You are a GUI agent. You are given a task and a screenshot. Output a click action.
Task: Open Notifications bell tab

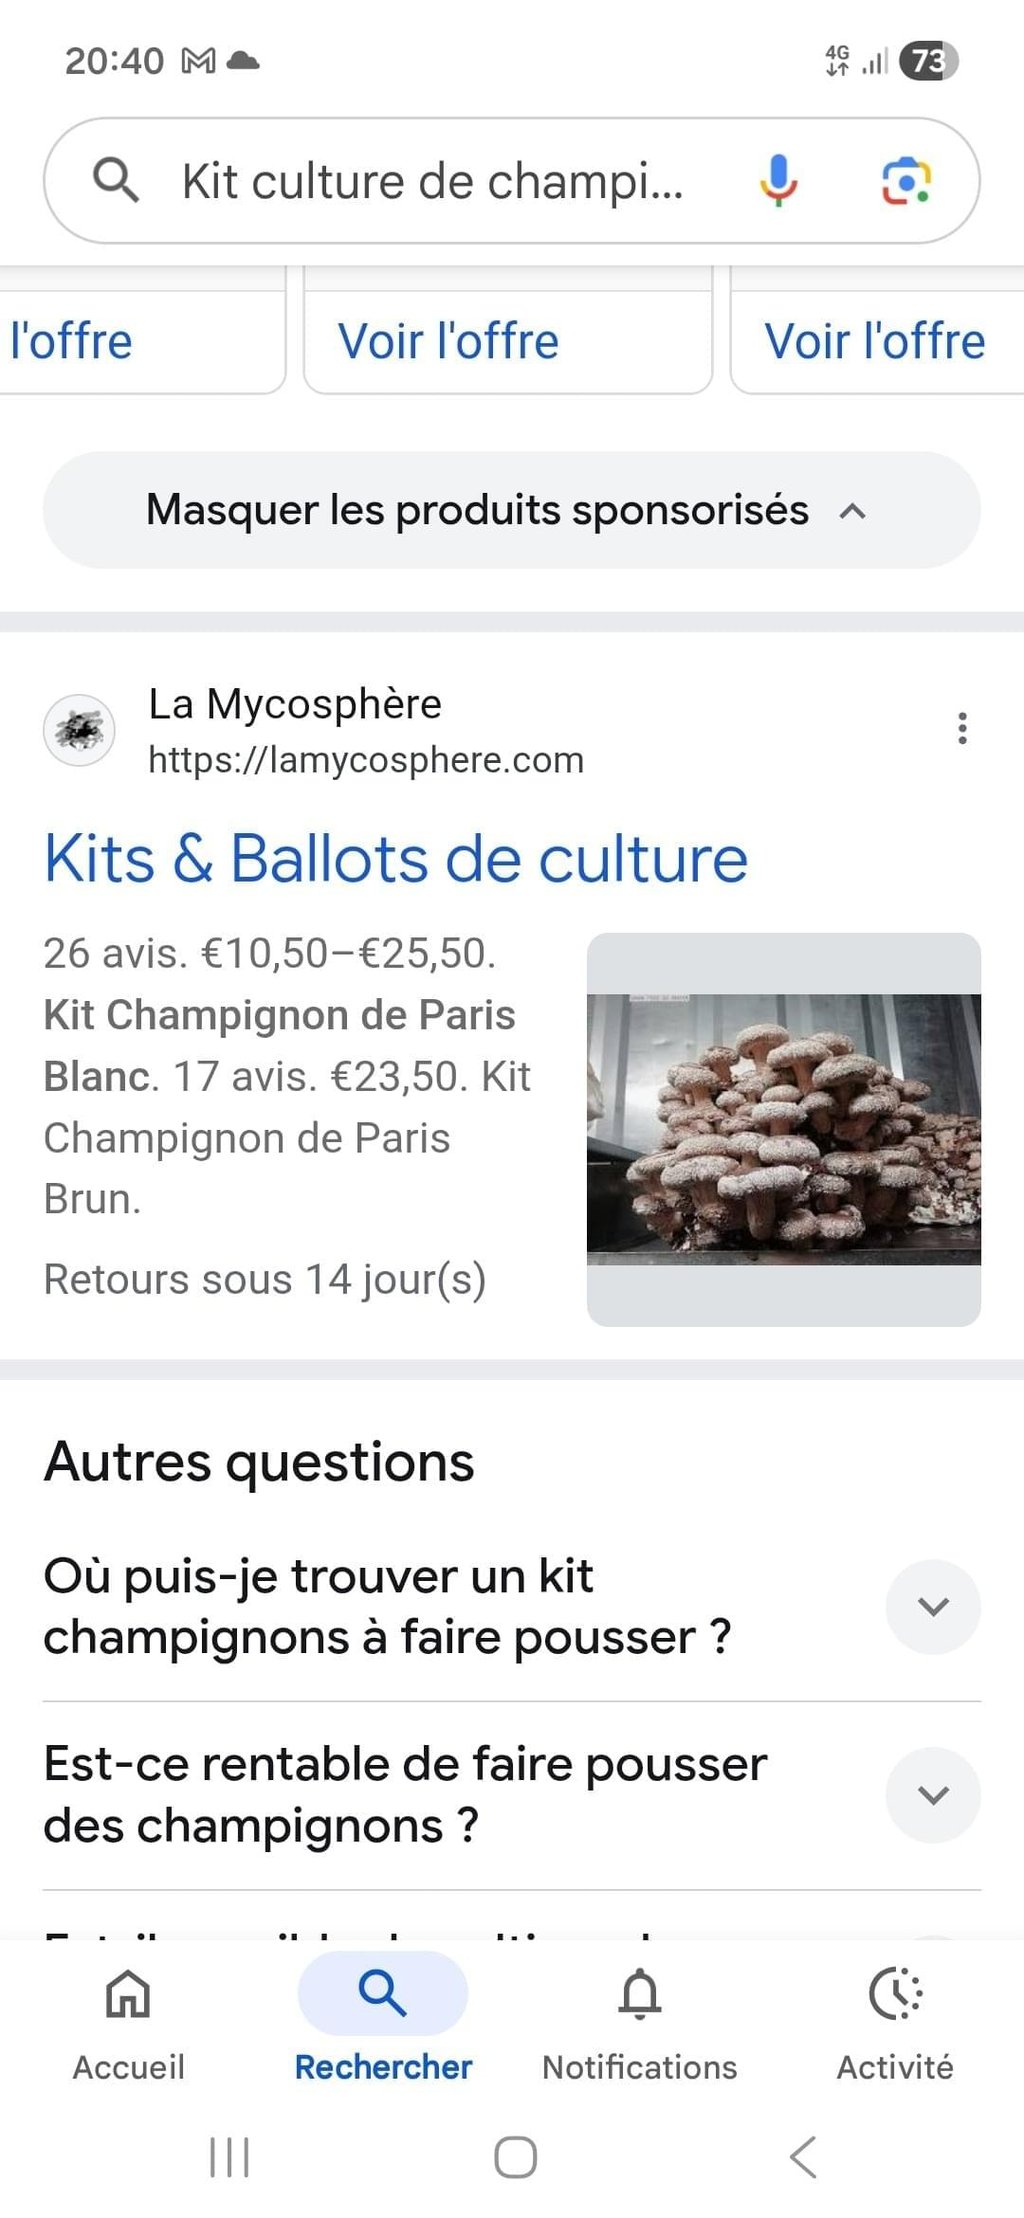[x=640, y=2026]
